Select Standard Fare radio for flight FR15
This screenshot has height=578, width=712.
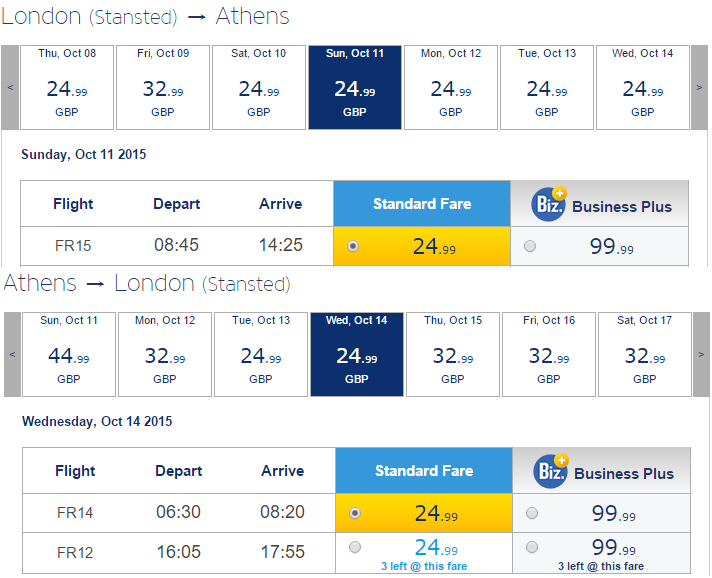point(353,246)
